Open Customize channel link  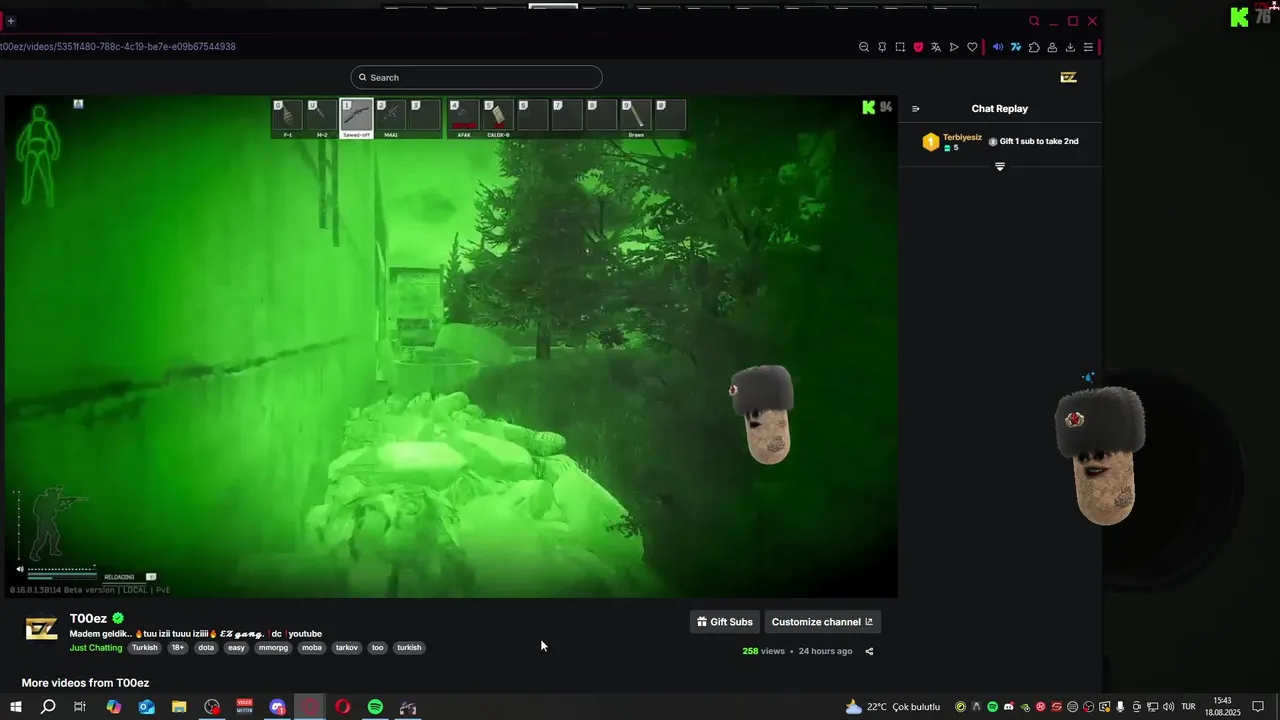point(822,622)
